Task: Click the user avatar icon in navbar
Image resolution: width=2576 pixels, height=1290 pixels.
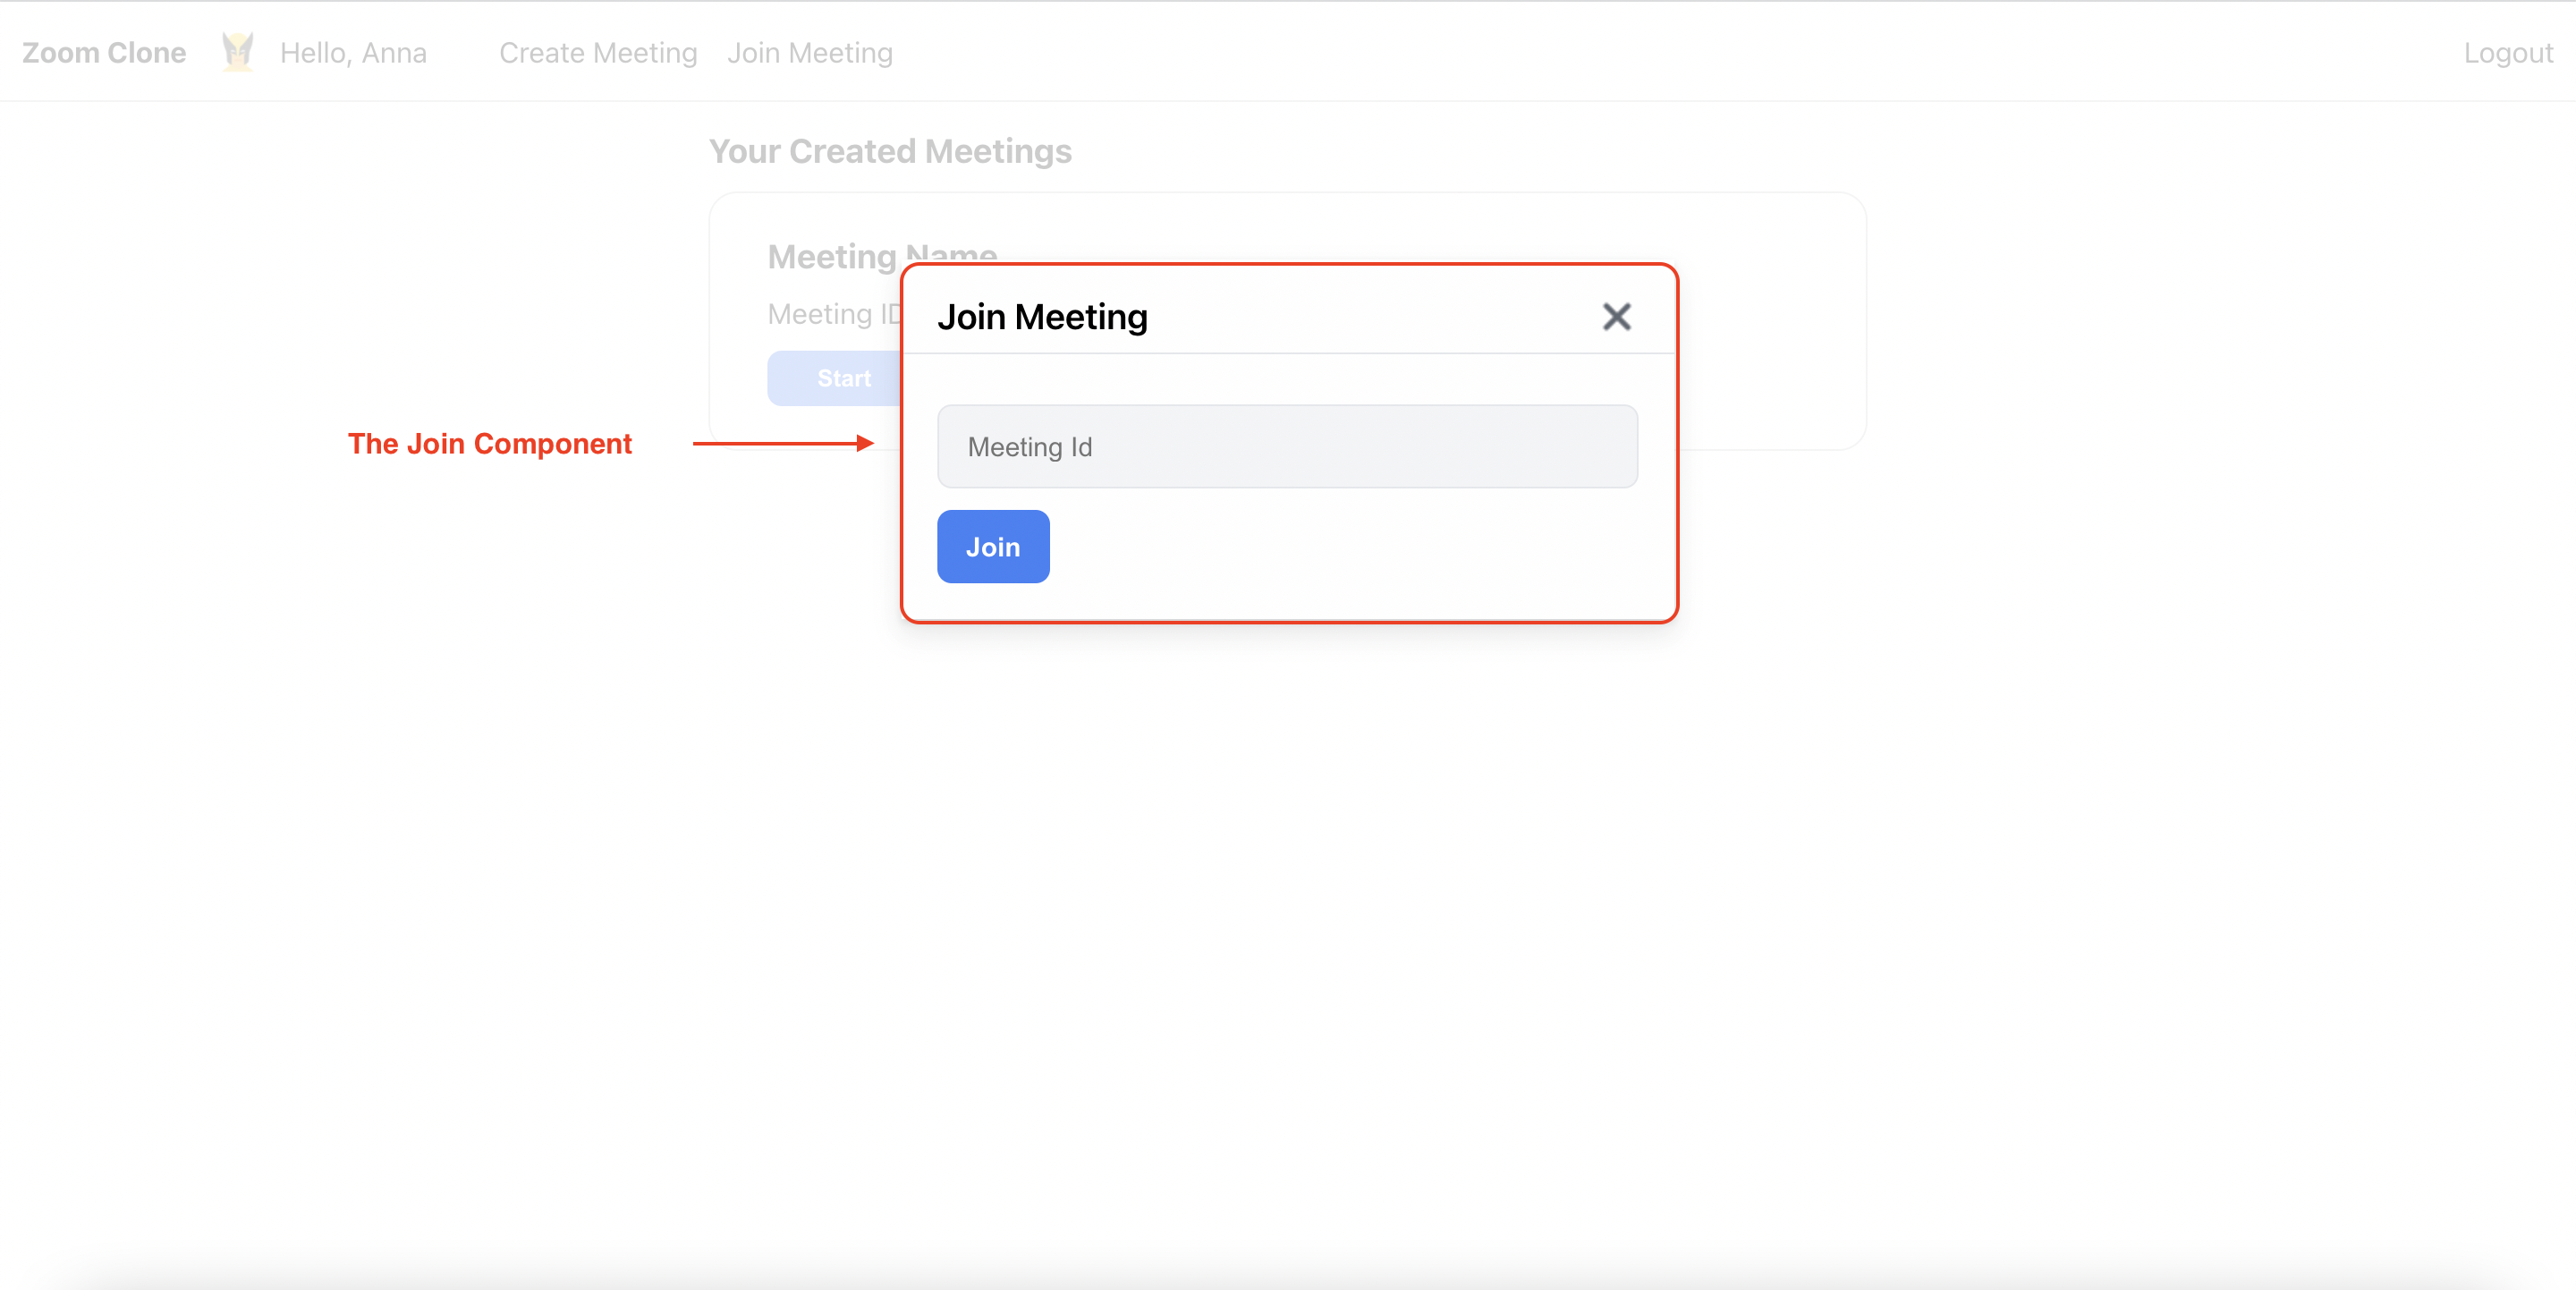Action: [x=237, y=52]
